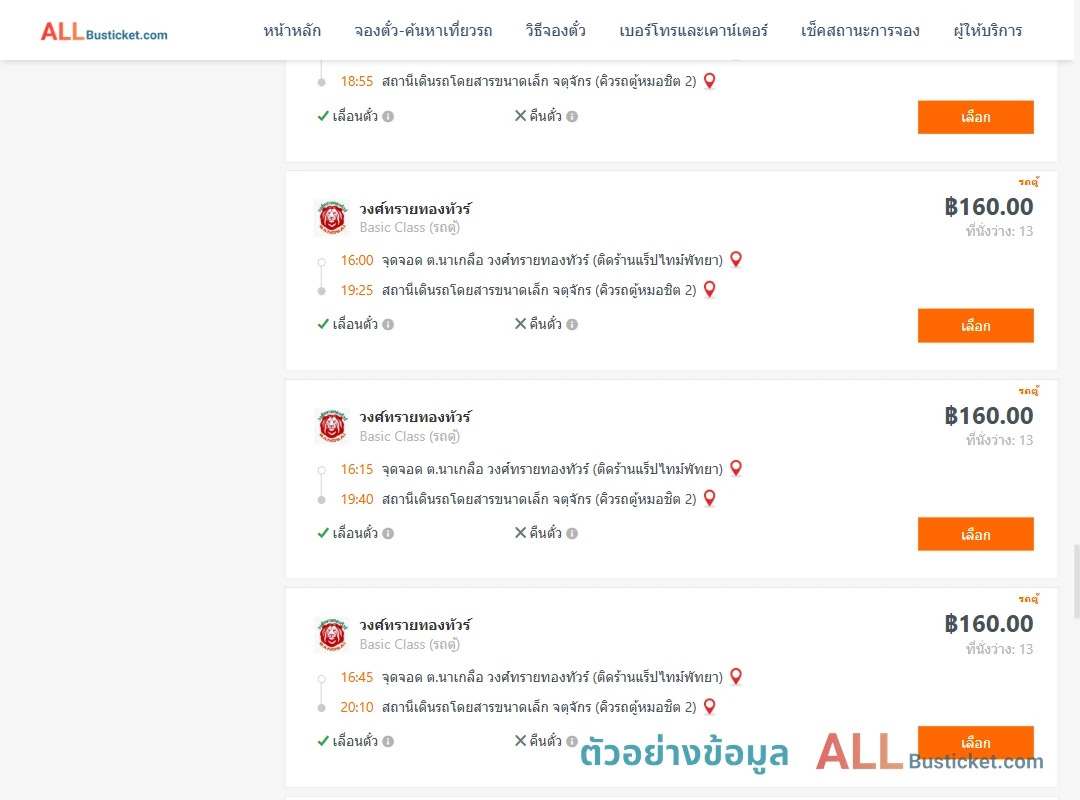Click operator lion logo in 16:00 trip card
This screenshot has width=1080, height=800.
[332, 218]
